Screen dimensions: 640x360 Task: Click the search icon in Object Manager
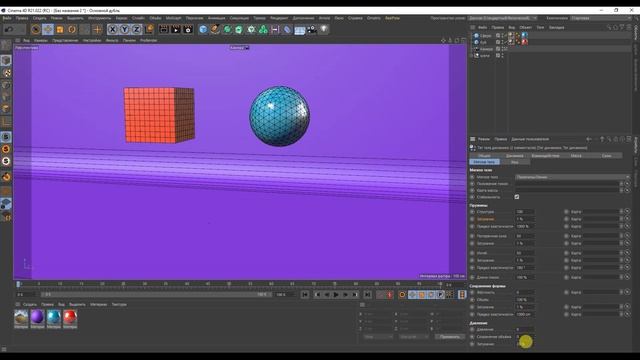click(609, 27)
